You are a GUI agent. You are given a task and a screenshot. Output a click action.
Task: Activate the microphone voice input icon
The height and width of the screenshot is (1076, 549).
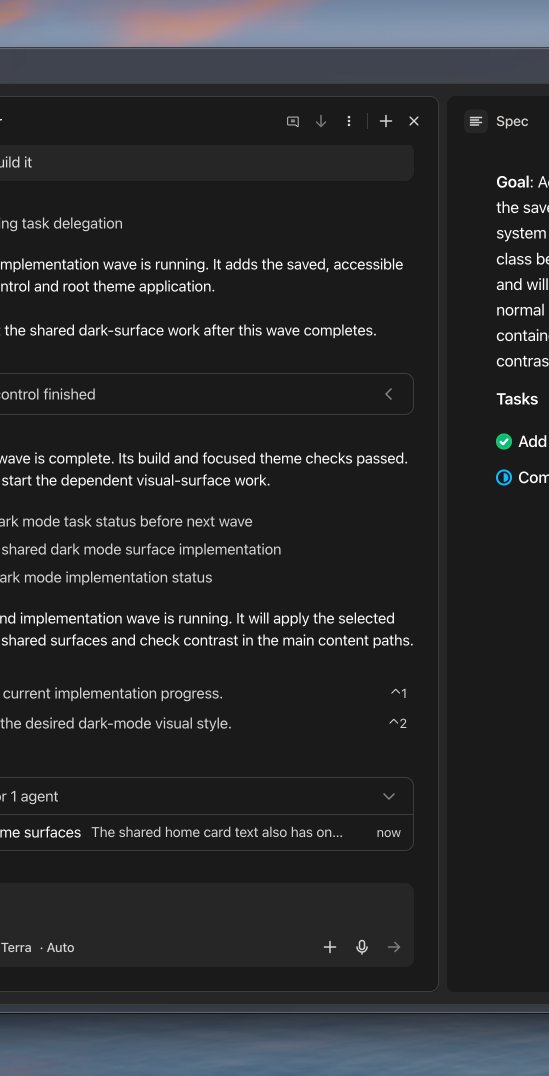(362, 947)
